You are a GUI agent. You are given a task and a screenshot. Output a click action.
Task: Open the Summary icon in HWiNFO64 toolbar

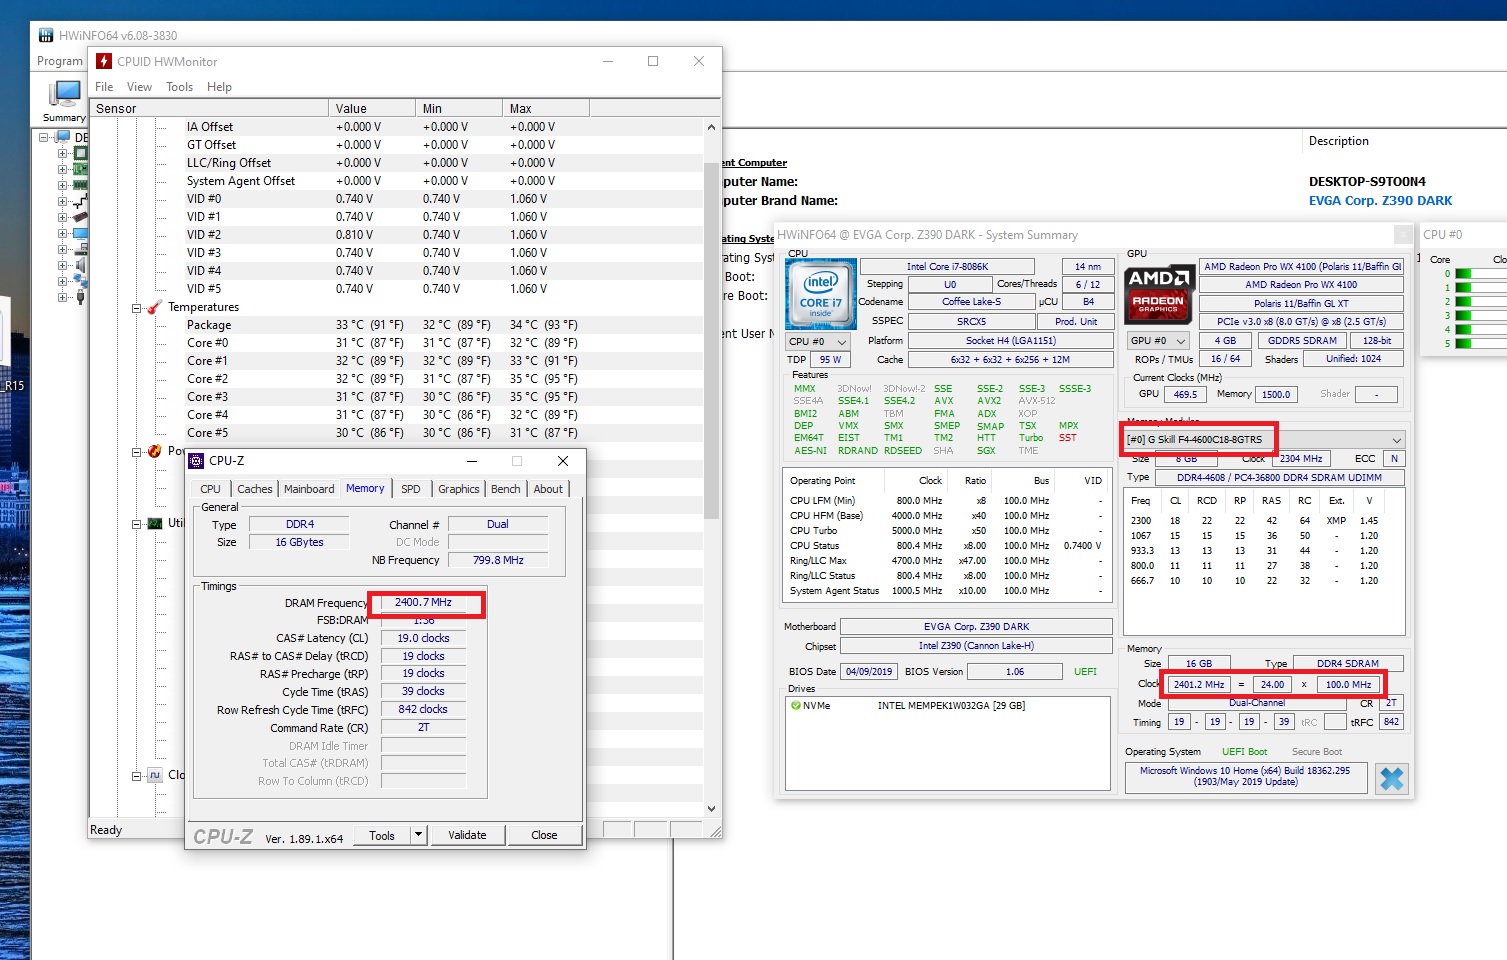click(x=64, y=100)
